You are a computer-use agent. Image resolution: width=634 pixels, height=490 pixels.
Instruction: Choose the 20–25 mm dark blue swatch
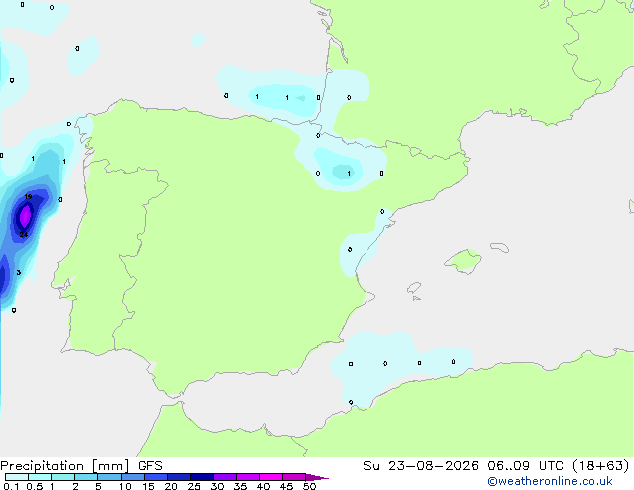pos(179,477)
